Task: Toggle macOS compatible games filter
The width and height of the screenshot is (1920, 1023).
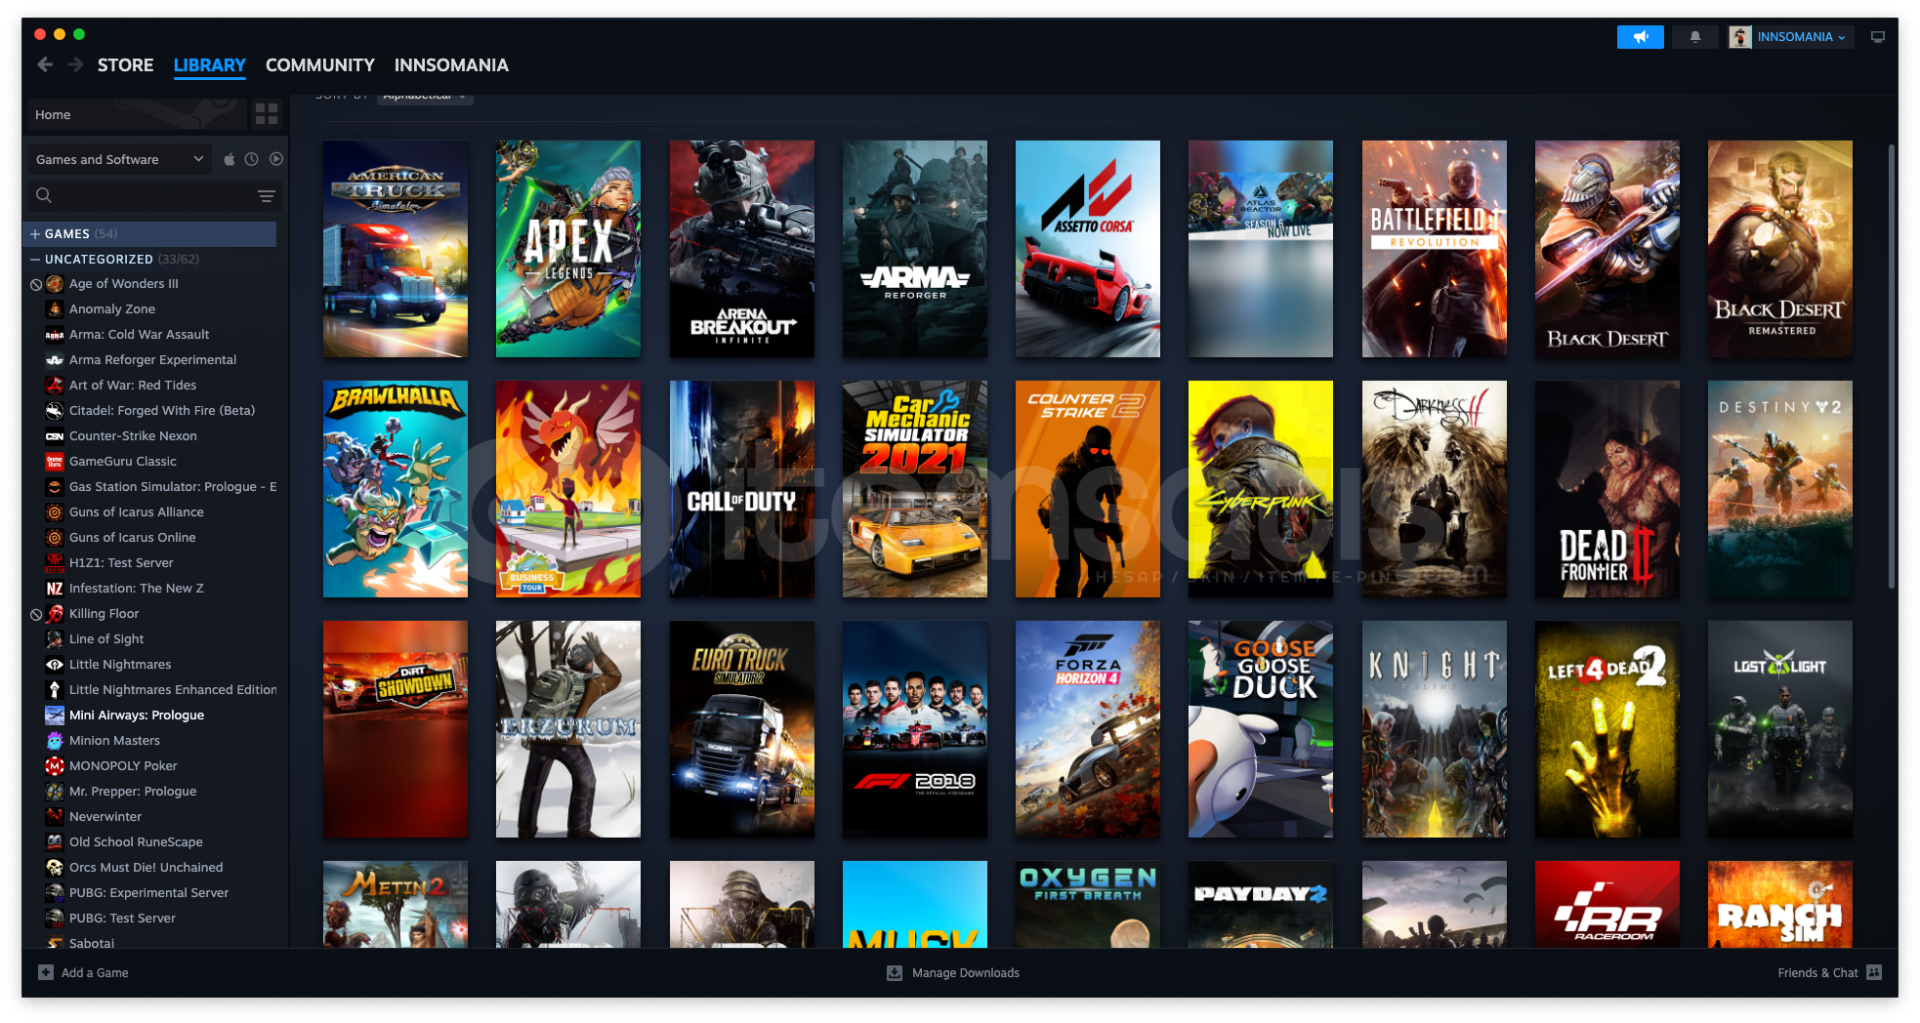Action: pyautogui.click(x=229, y=159)
